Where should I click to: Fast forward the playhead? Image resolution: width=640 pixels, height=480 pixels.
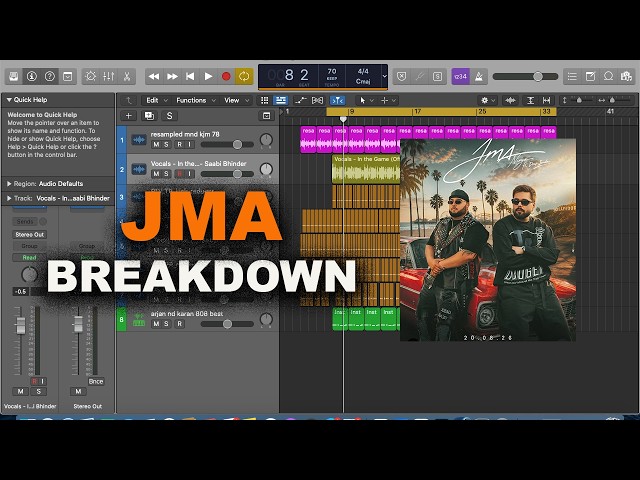click(x=172, y=76)
